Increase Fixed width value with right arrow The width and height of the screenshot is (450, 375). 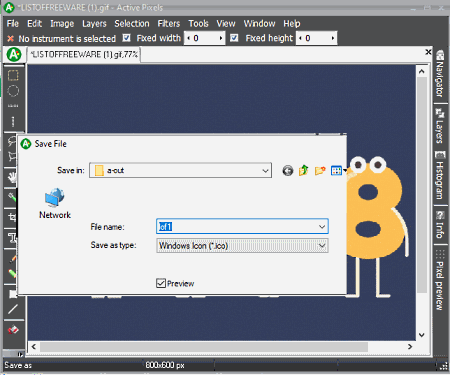pyautogui.click(x=221, y=38)
